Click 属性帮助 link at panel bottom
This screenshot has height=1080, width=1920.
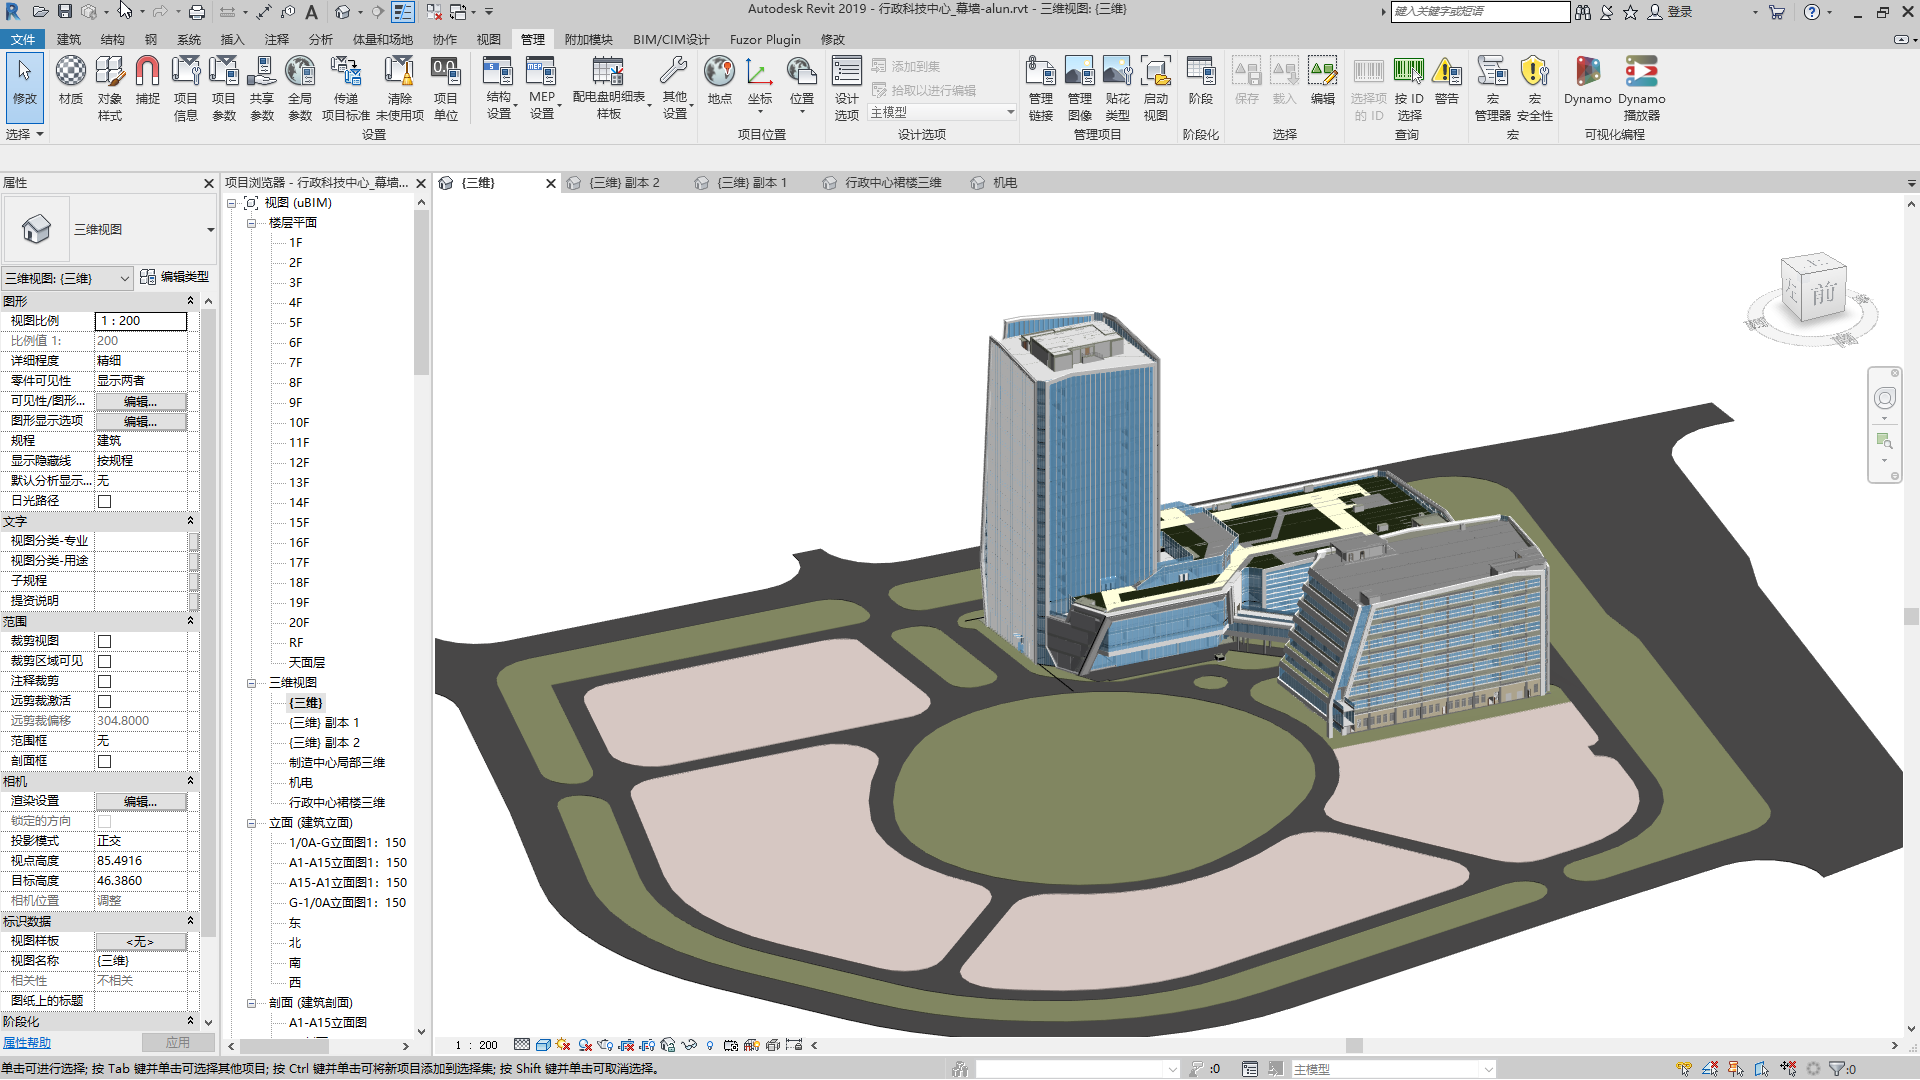[x=29, y=1043]
